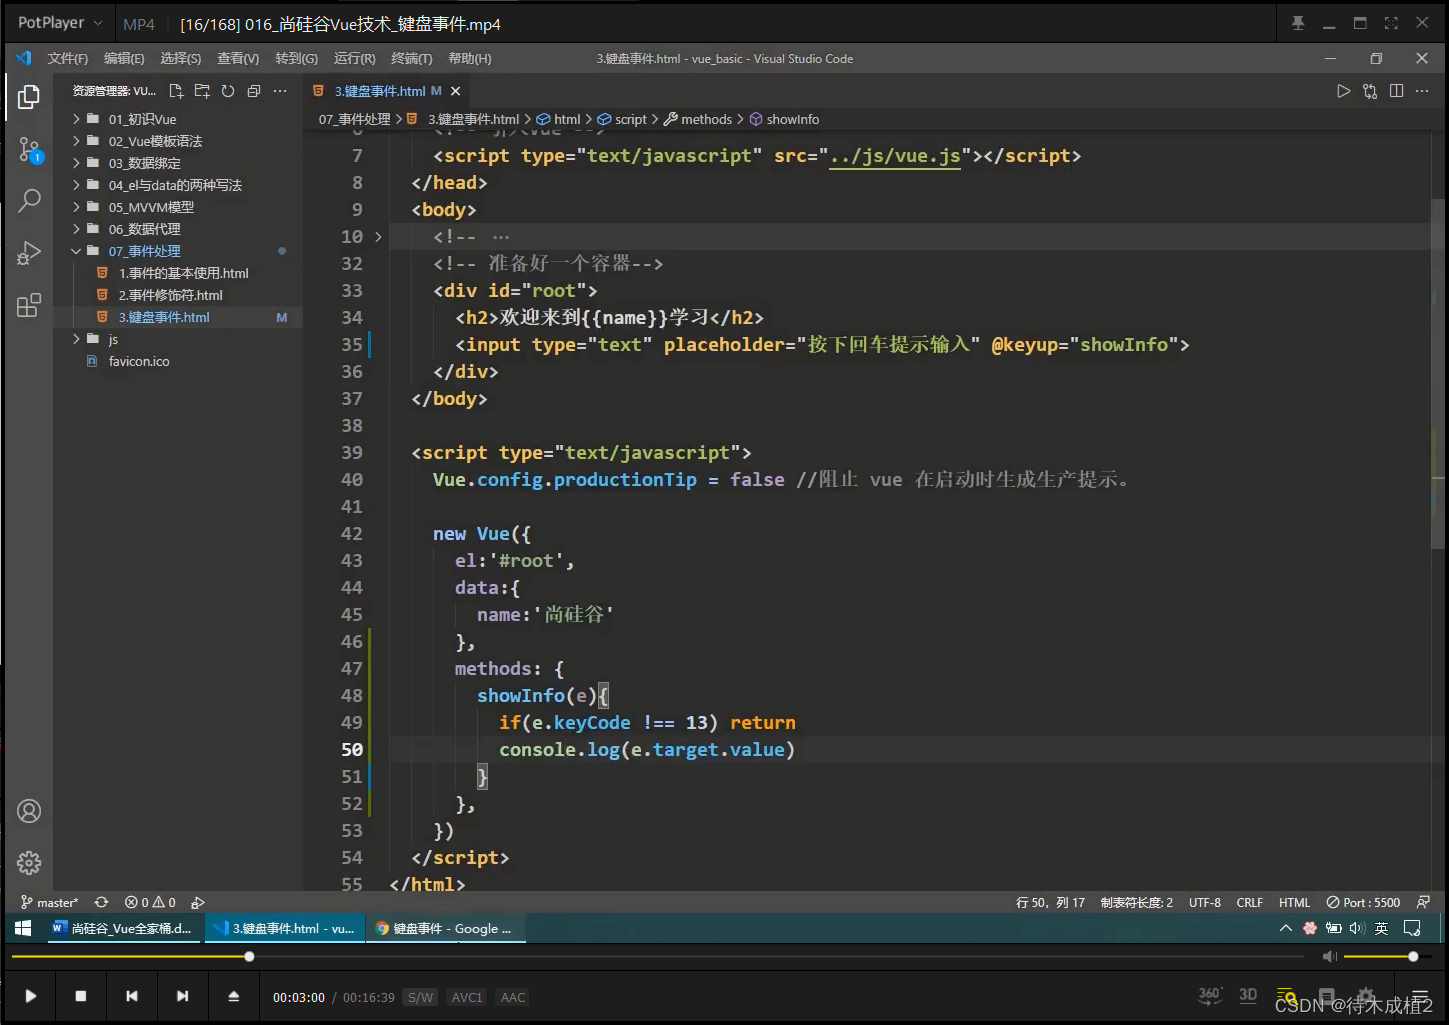Split the editor to the right
This screenshot has width=1449, height=1025.
(x=1396, y=91)
